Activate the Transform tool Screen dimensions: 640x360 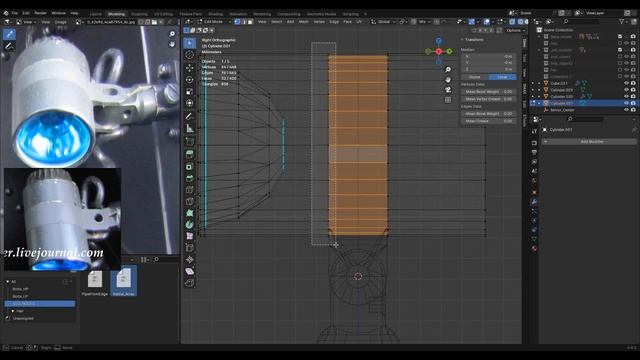[190, 103]
